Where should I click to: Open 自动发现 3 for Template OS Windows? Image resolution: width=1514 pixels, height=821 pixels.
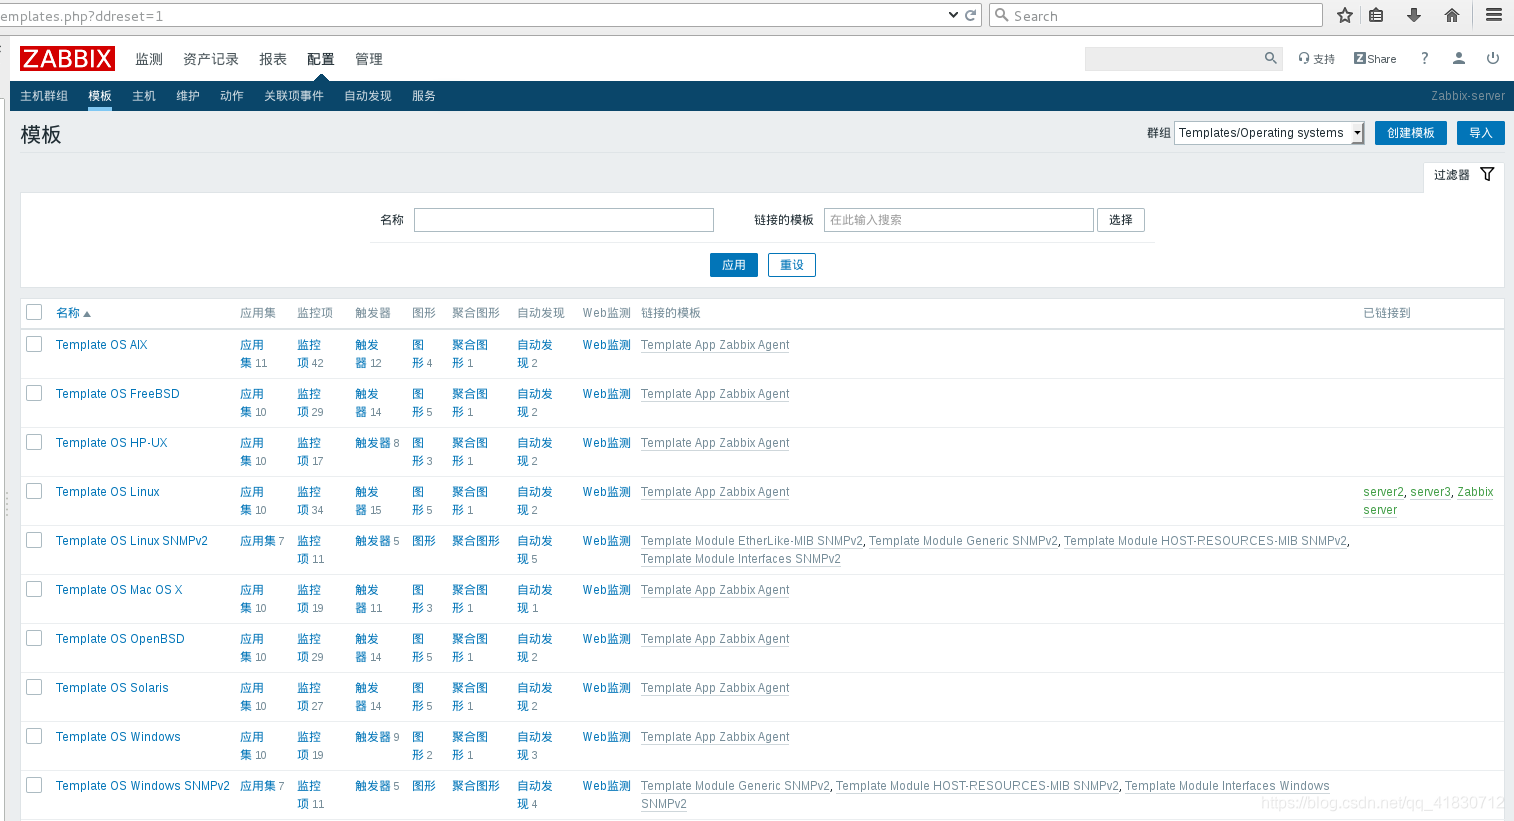point(535,746)
